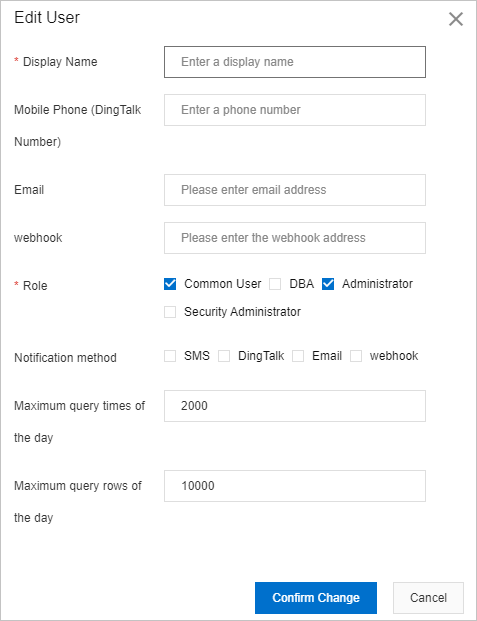Uncheck the Administrator role checkbox
Screen dimensions: 477x621
tap(328, 284)
